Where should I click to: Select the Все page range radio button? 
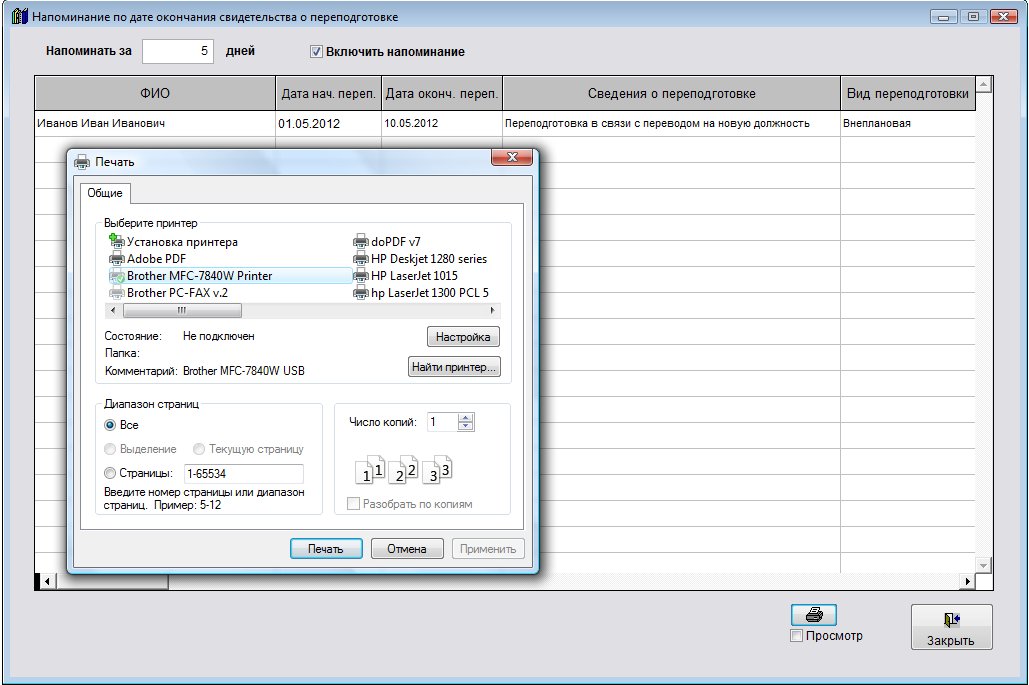(110, 425)
